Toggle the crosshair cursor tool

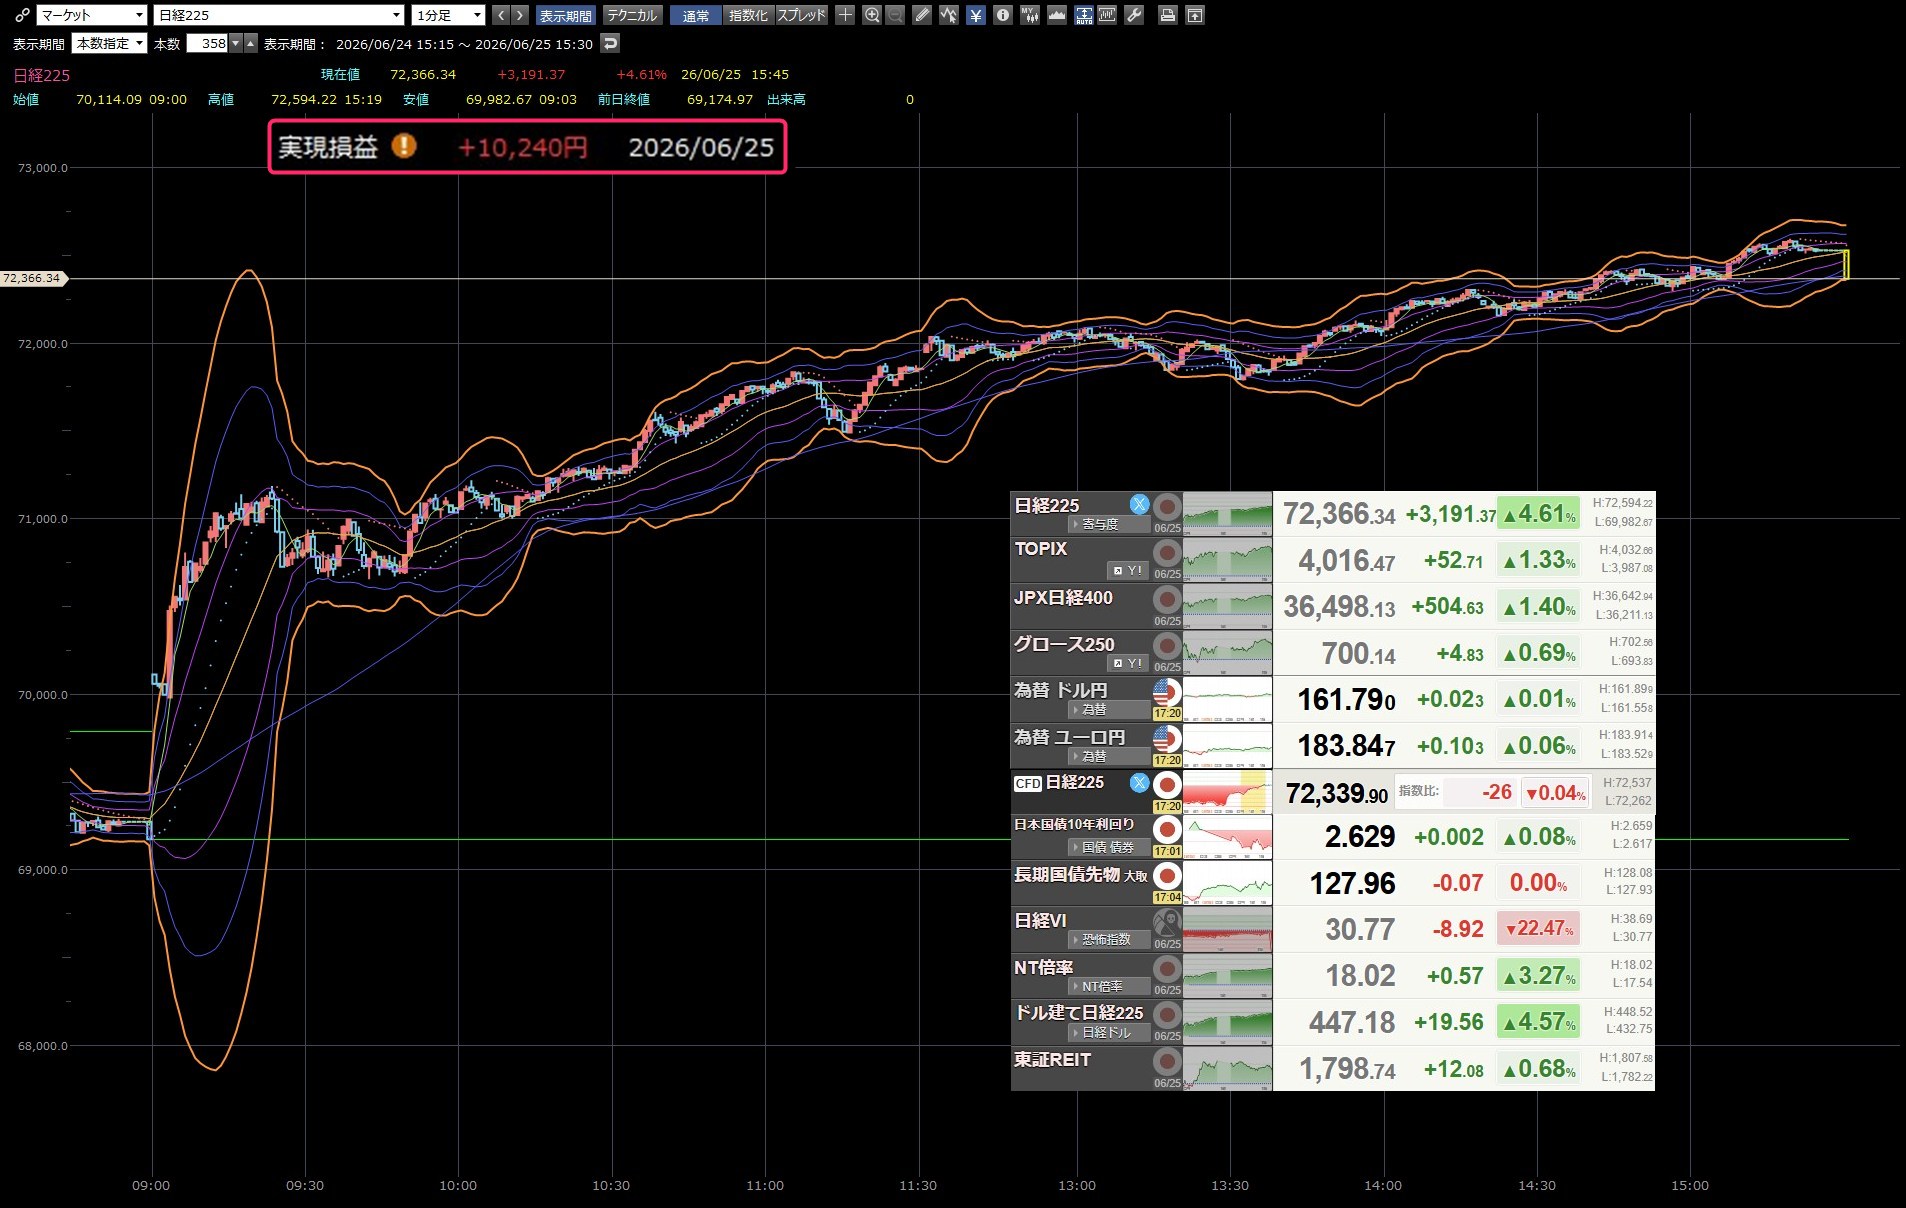point(845,15)
